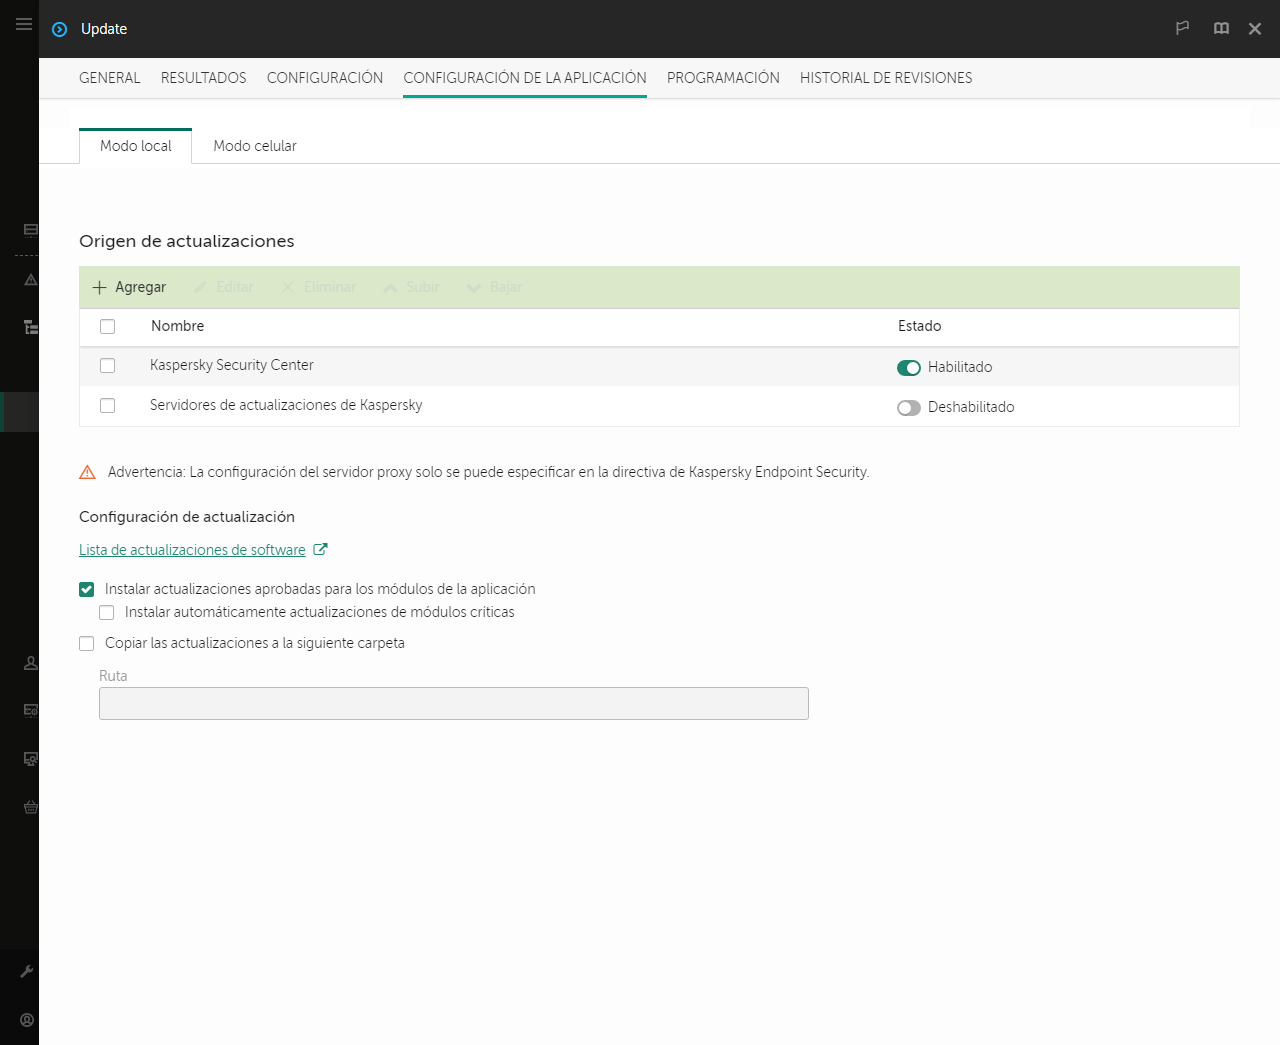Open the help book icon

pyautogui.click(x=1221, y=29)
